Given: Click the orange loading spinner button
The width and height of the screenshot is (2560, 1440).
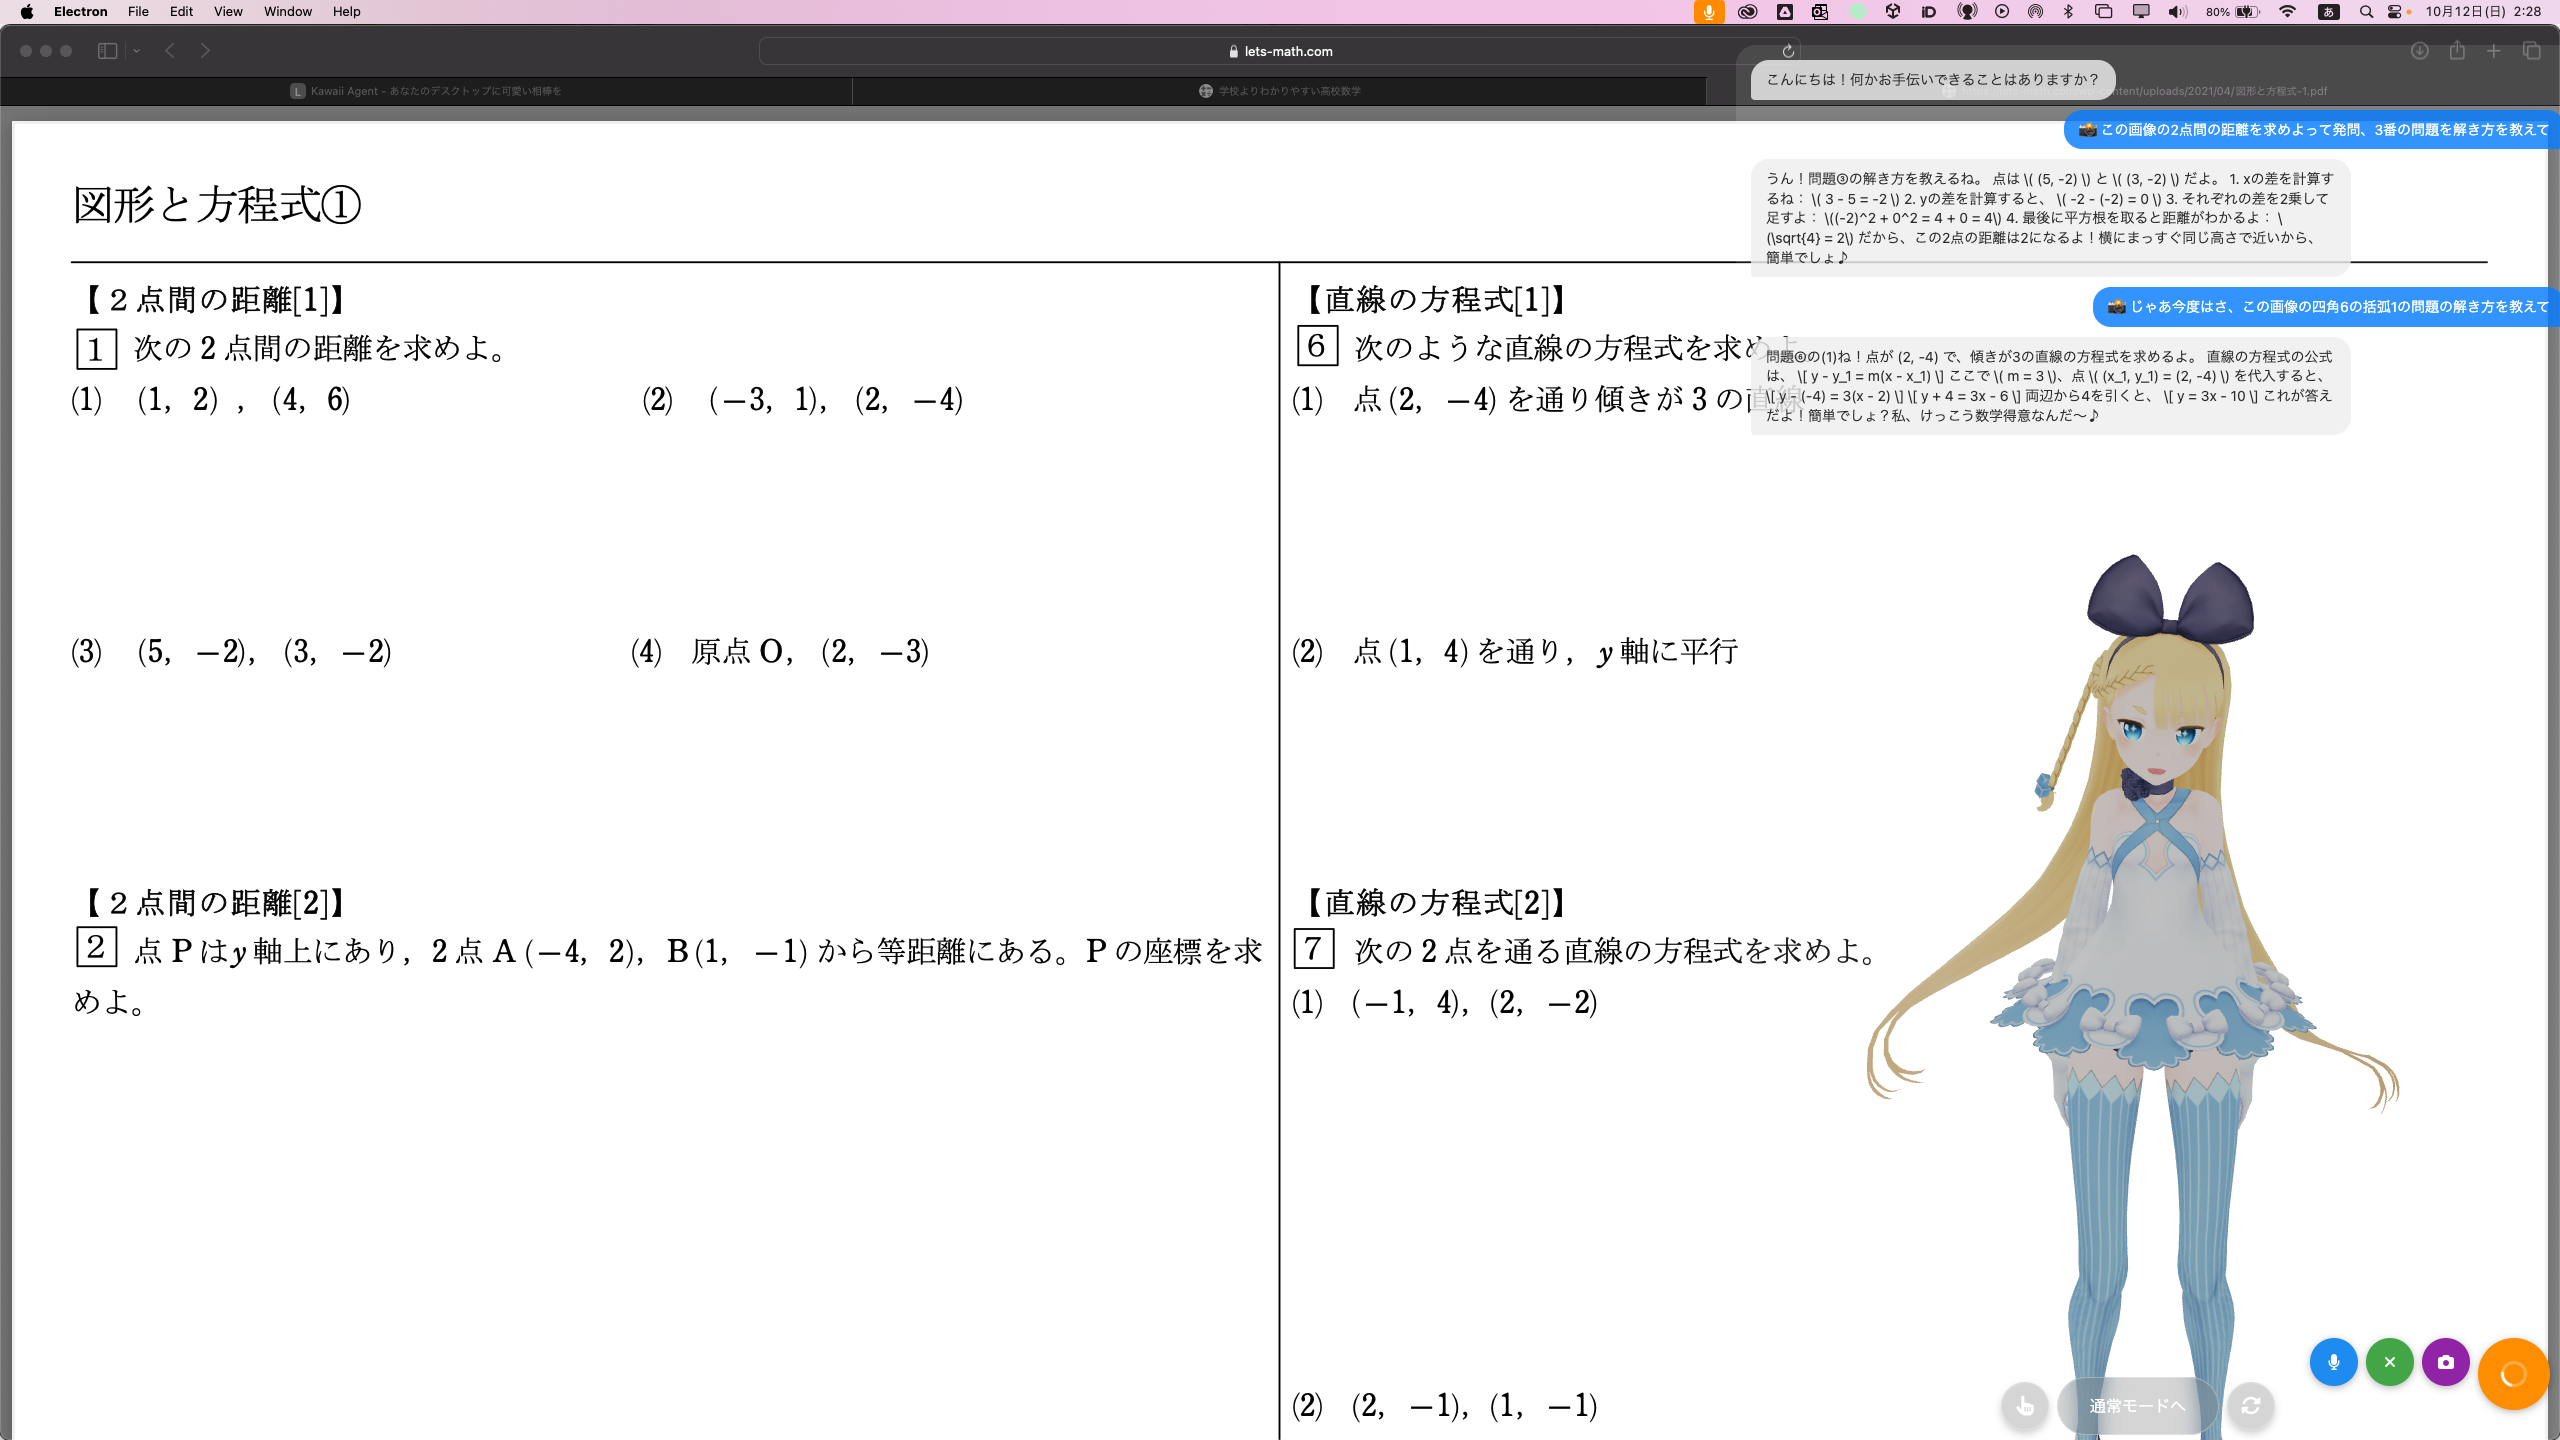Looking at the screenshot, I should coord(2512,1374).
